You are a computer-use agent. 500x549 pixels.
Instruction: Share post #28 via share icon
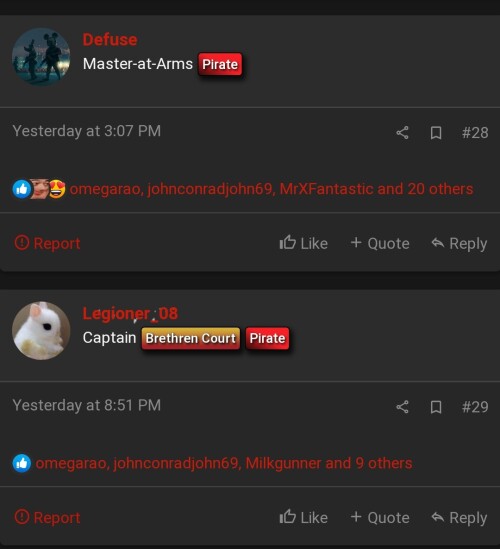(402, 133)
